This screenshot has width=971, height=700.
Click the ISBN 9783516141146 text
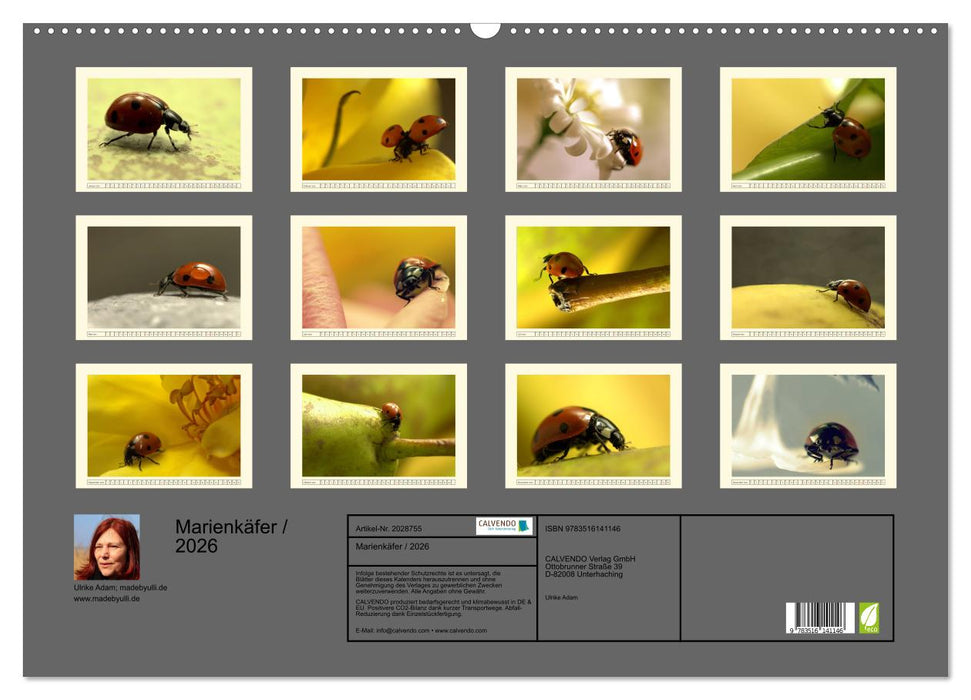pos(583,528)
